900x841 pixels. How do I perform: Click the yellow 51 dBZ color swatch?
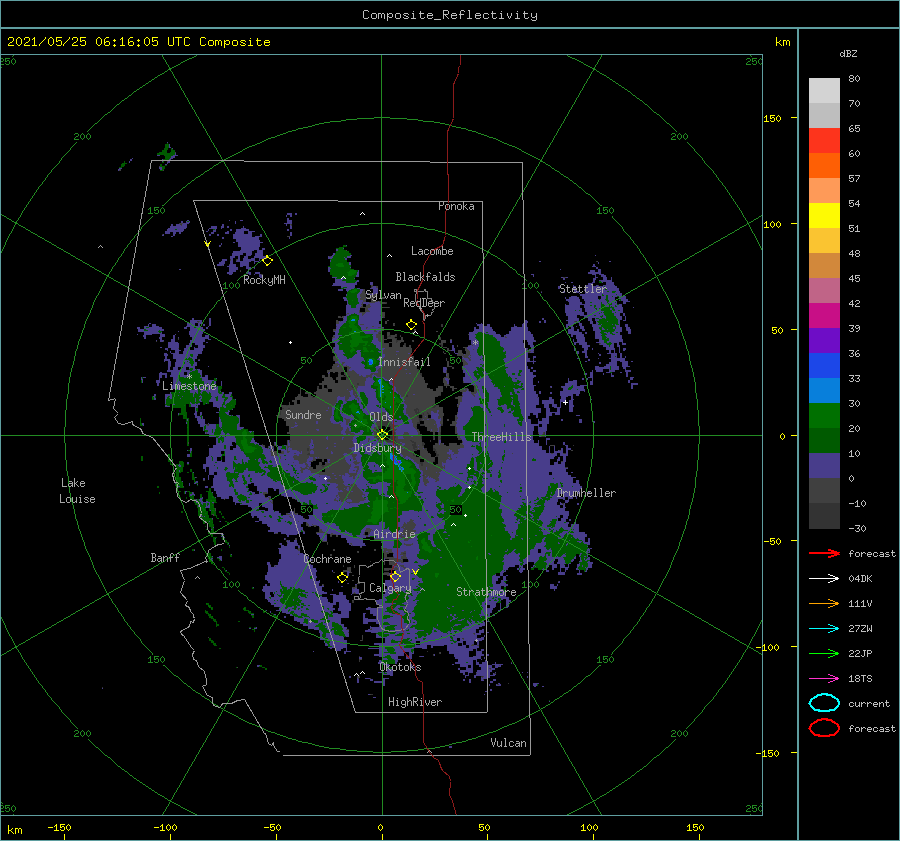(x=824, y=216)
